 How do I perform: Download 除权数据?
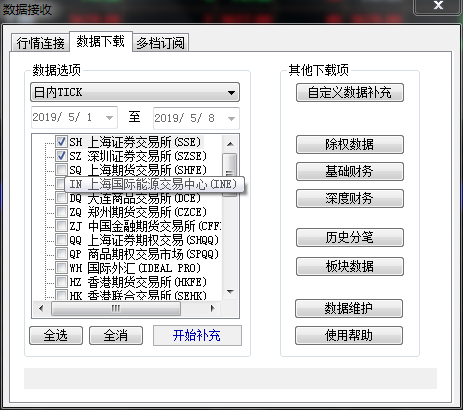(350, 144)
